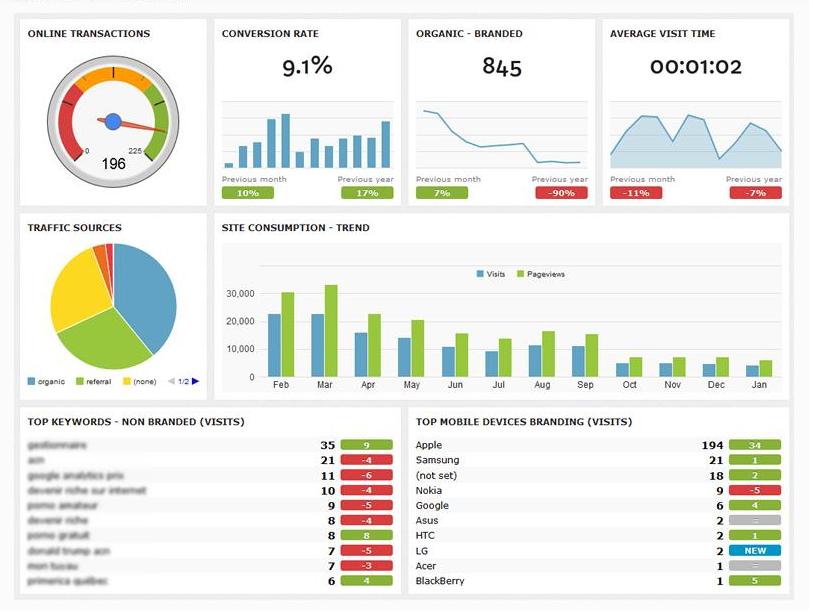
Task: Click the red "-5" badge next to Nokia
Action: pyautogui.click(x=755, y=489)
